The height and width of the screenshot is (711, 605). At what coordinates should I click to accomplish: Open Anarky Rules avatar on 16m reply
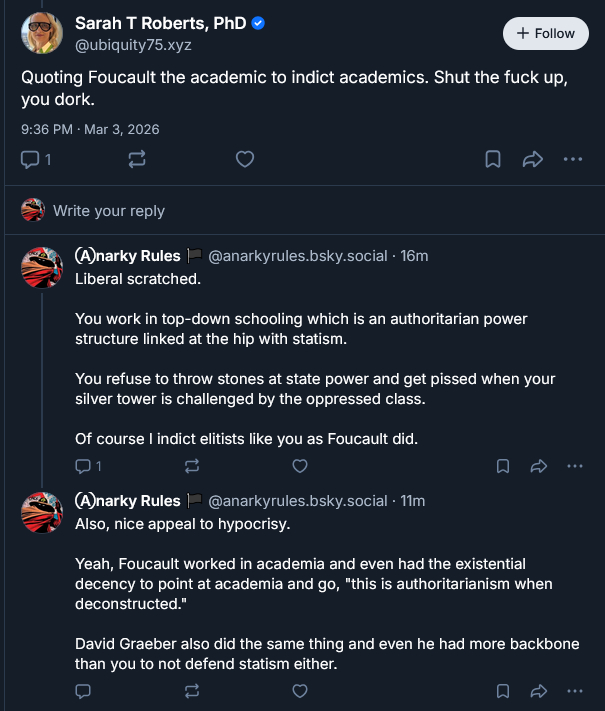click(43, 266)
